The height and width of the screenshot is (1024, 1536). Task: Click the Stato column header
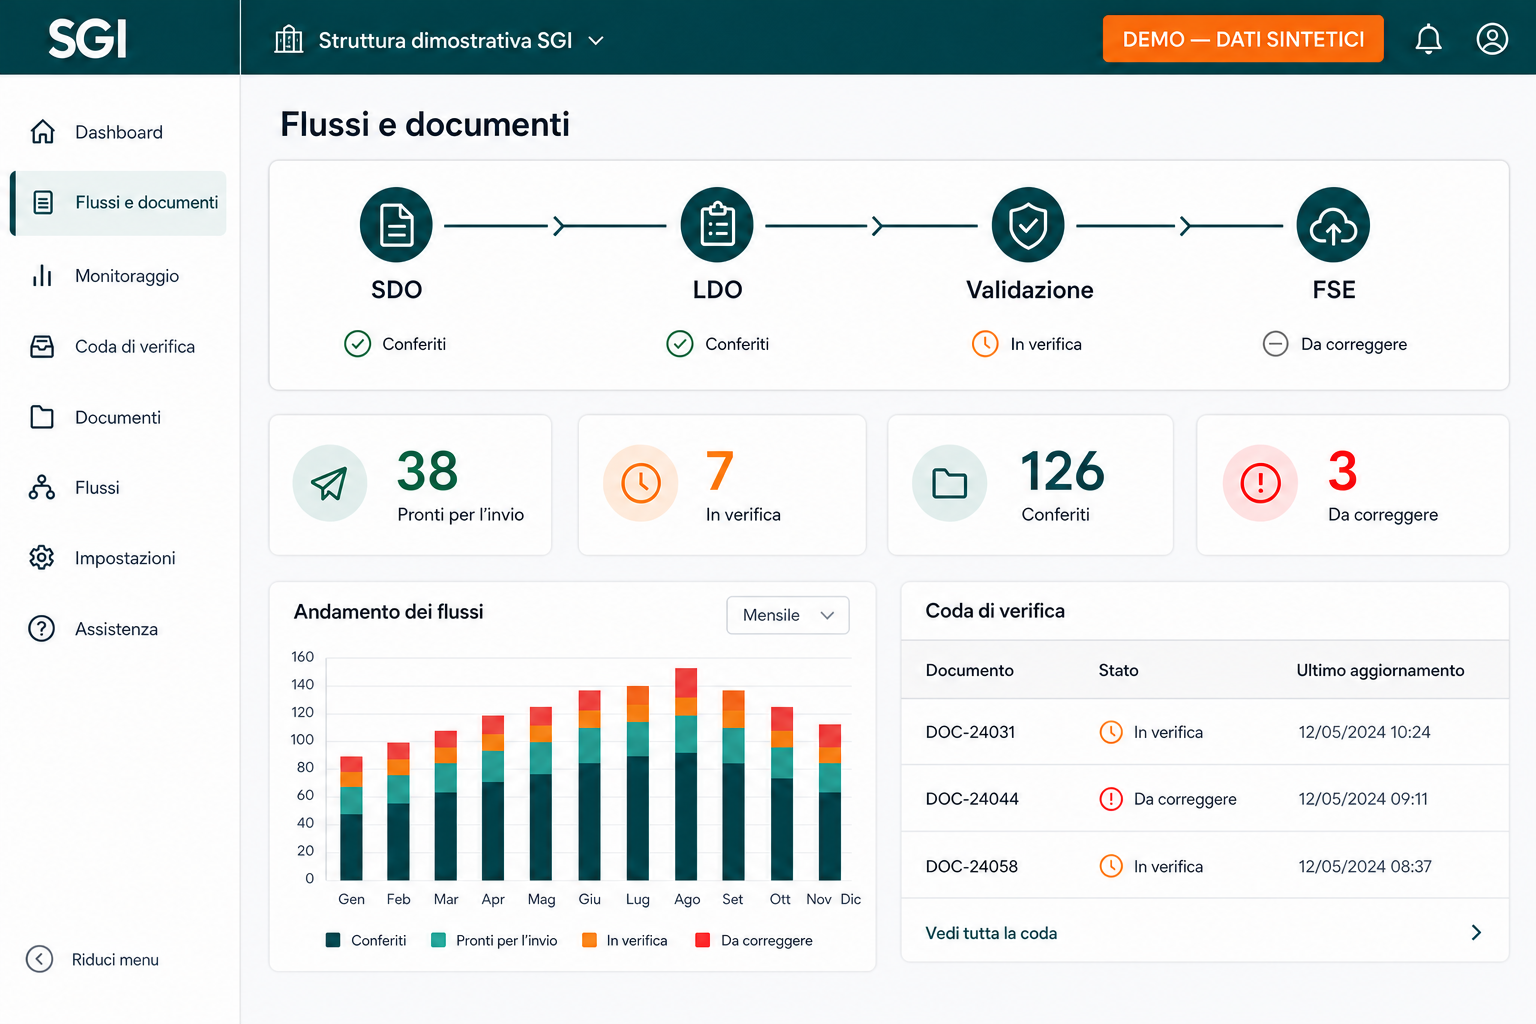click(1118, 670)
